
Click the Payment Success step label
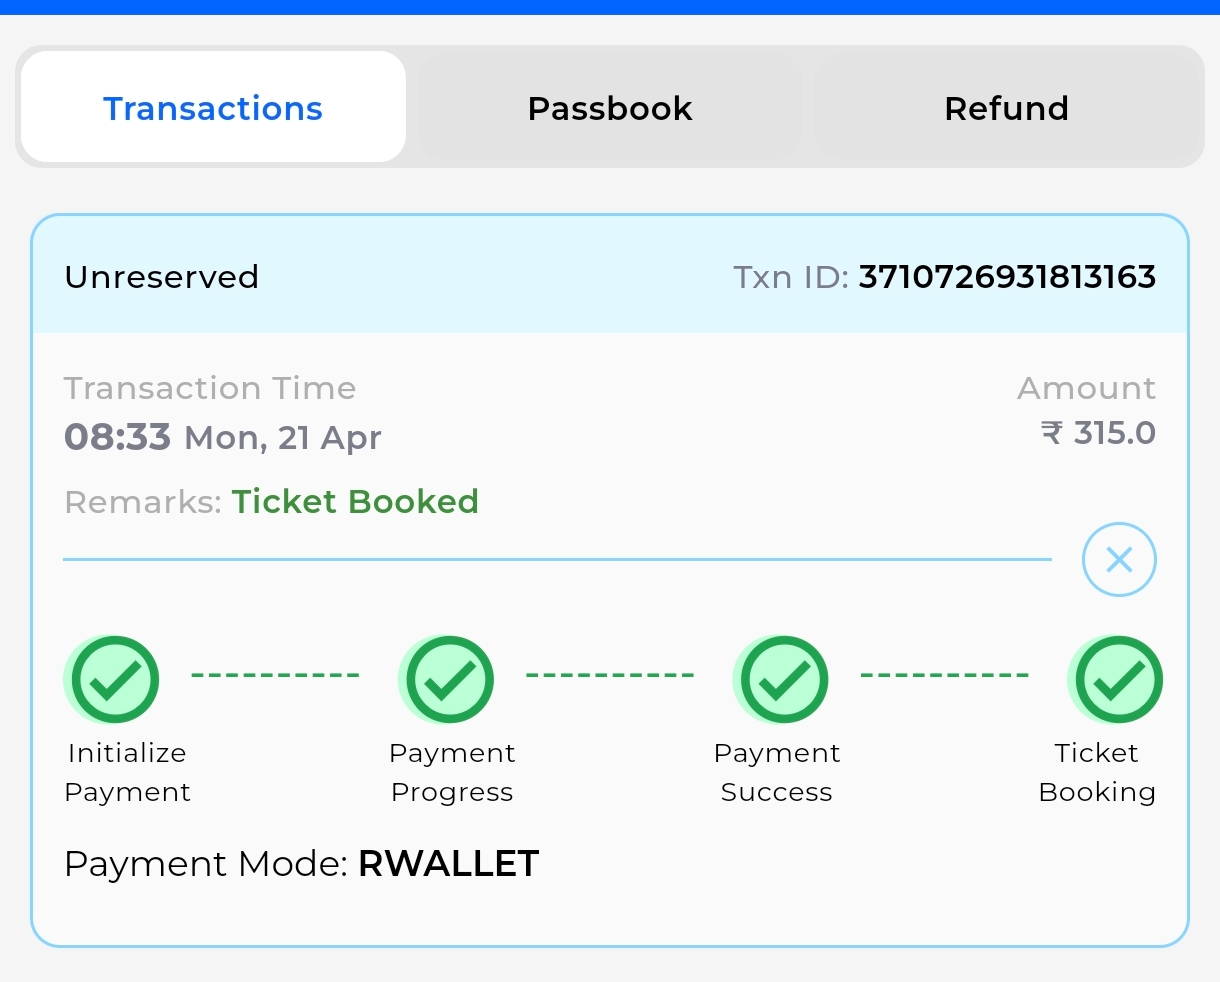click(x=777, y=772)
